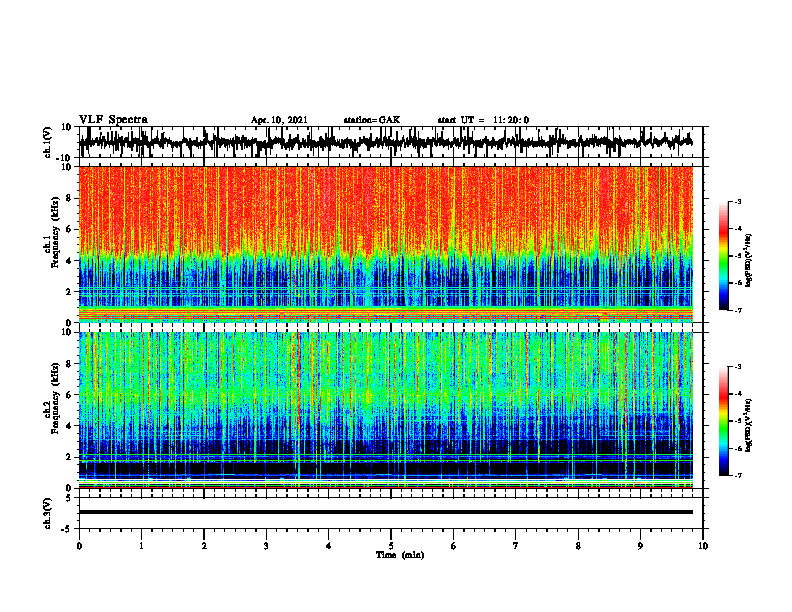The image size is (792, 612).
Task: Click the "5" tick on ch.3(V) axis
Action: [x=70, y=498]
